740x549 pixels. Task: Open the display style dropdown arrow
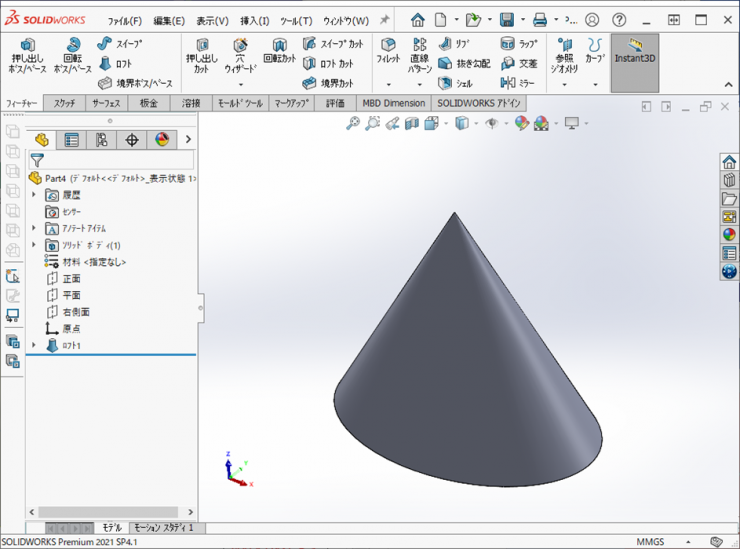pos(474,123)
